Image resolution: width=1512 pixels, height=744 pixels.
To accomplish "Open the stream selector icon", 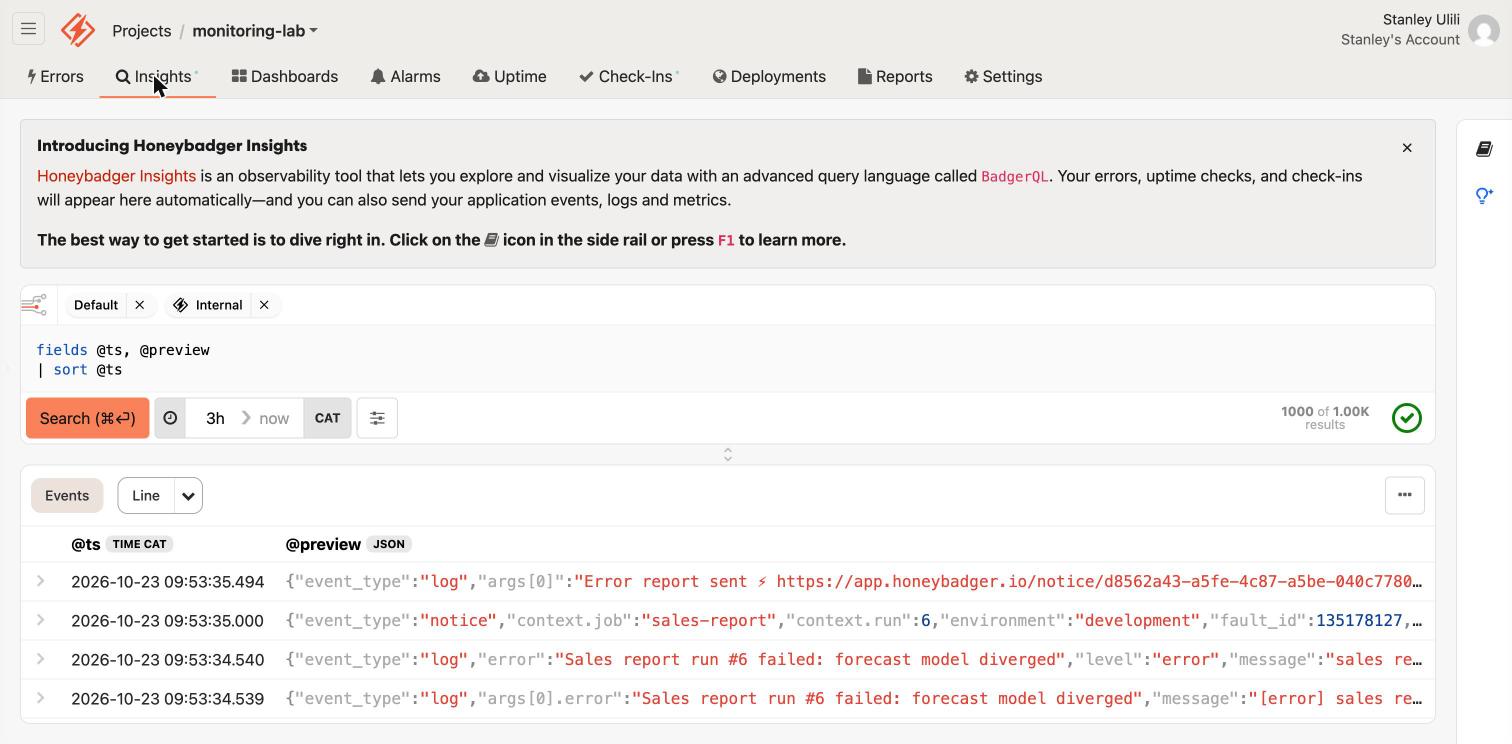I will point(34,304).
